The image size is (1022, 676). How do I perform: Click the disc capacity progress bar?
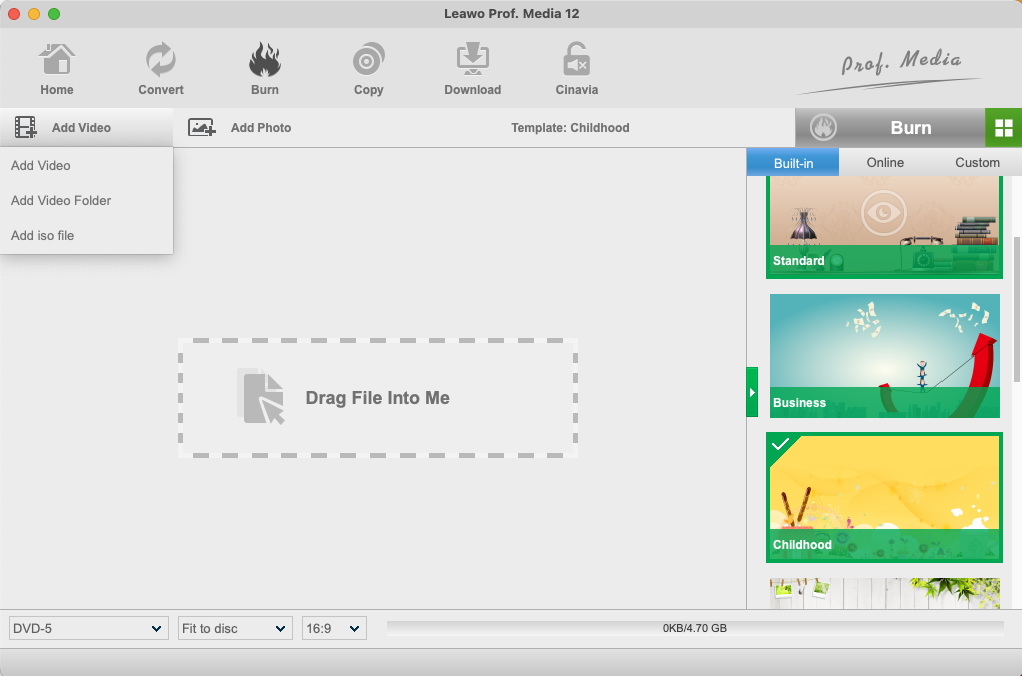coord(695,628)
